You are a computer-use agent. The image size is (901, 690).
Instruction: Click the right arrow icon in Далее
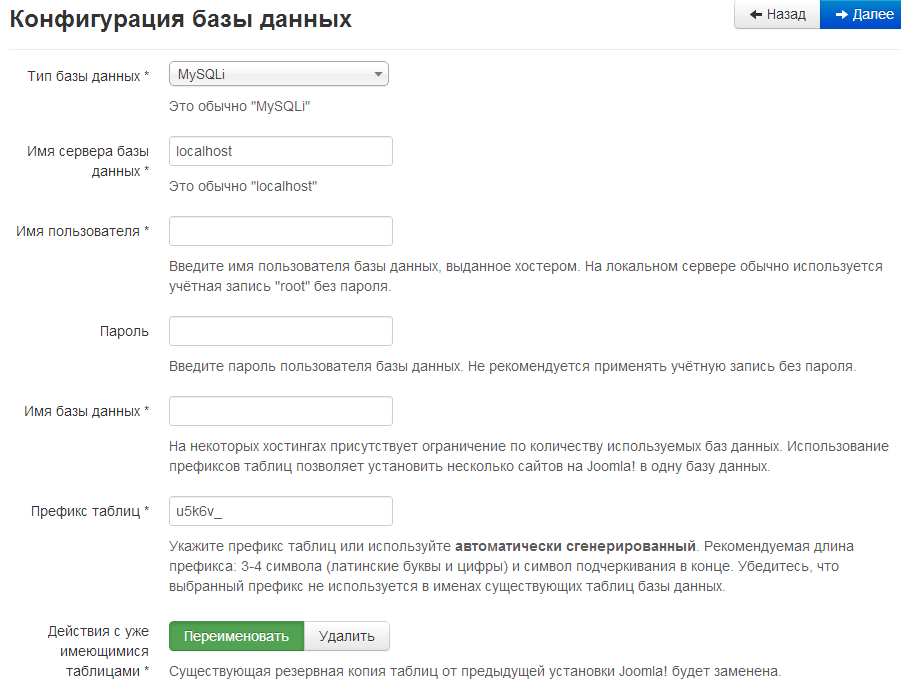pyautogui.click(x=841, y=15)
